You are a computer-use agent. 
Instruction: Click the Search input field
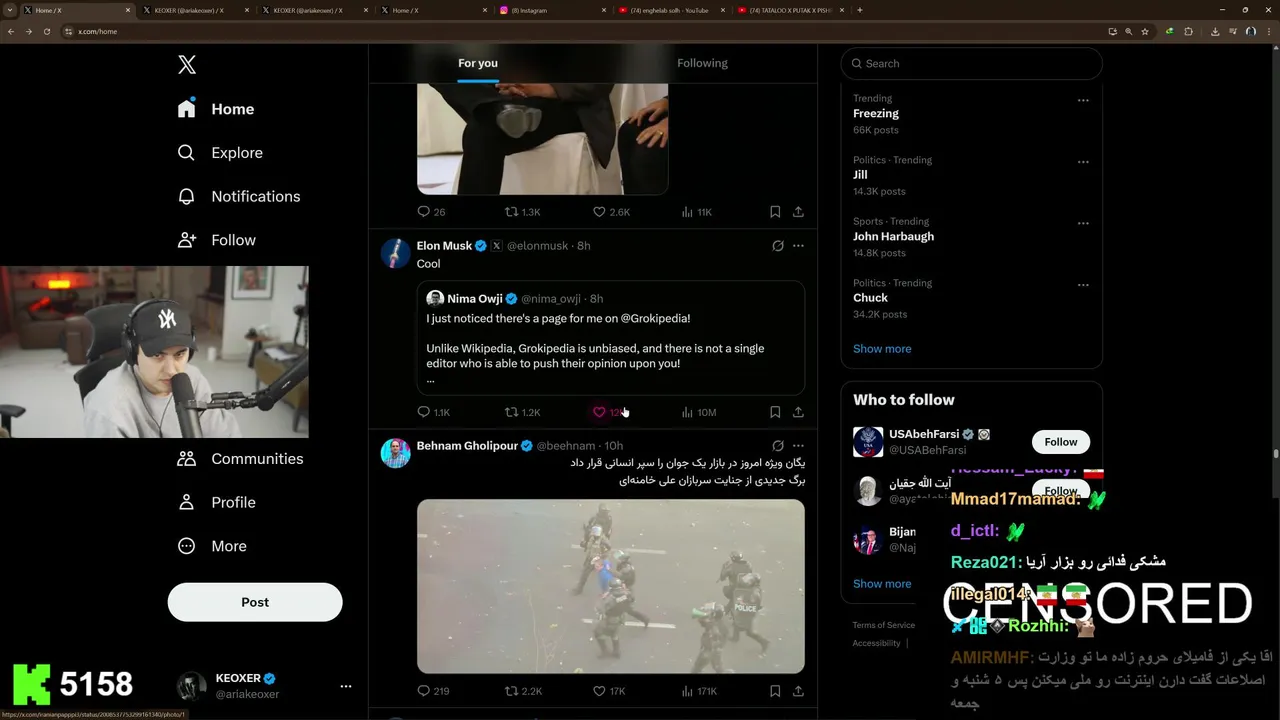point(971,63)
